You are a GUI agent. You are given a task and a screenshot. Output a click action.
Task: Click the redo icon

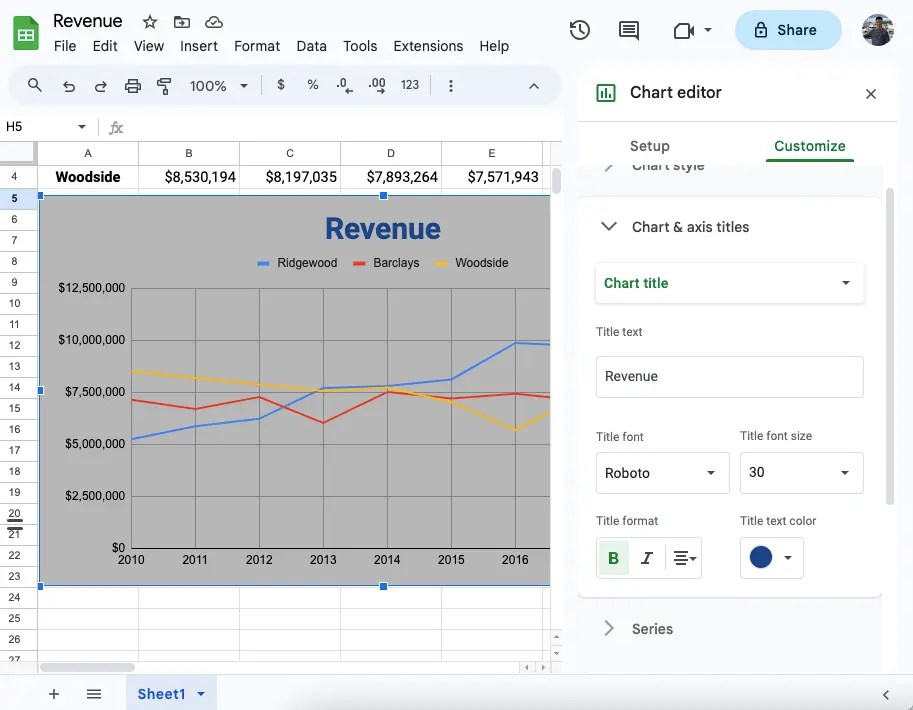click(100, 85)
